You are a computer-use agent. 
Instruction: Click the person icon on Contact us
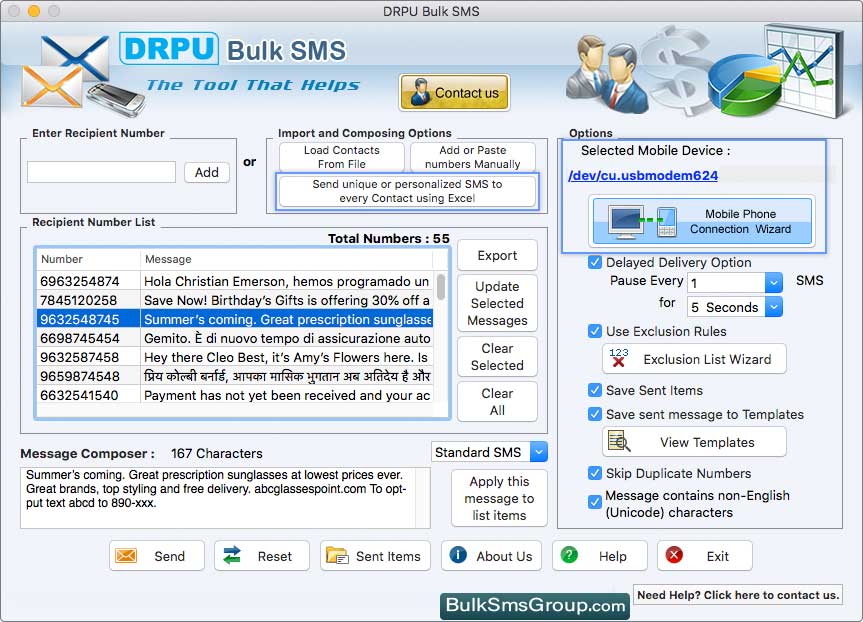coord(420,92)
